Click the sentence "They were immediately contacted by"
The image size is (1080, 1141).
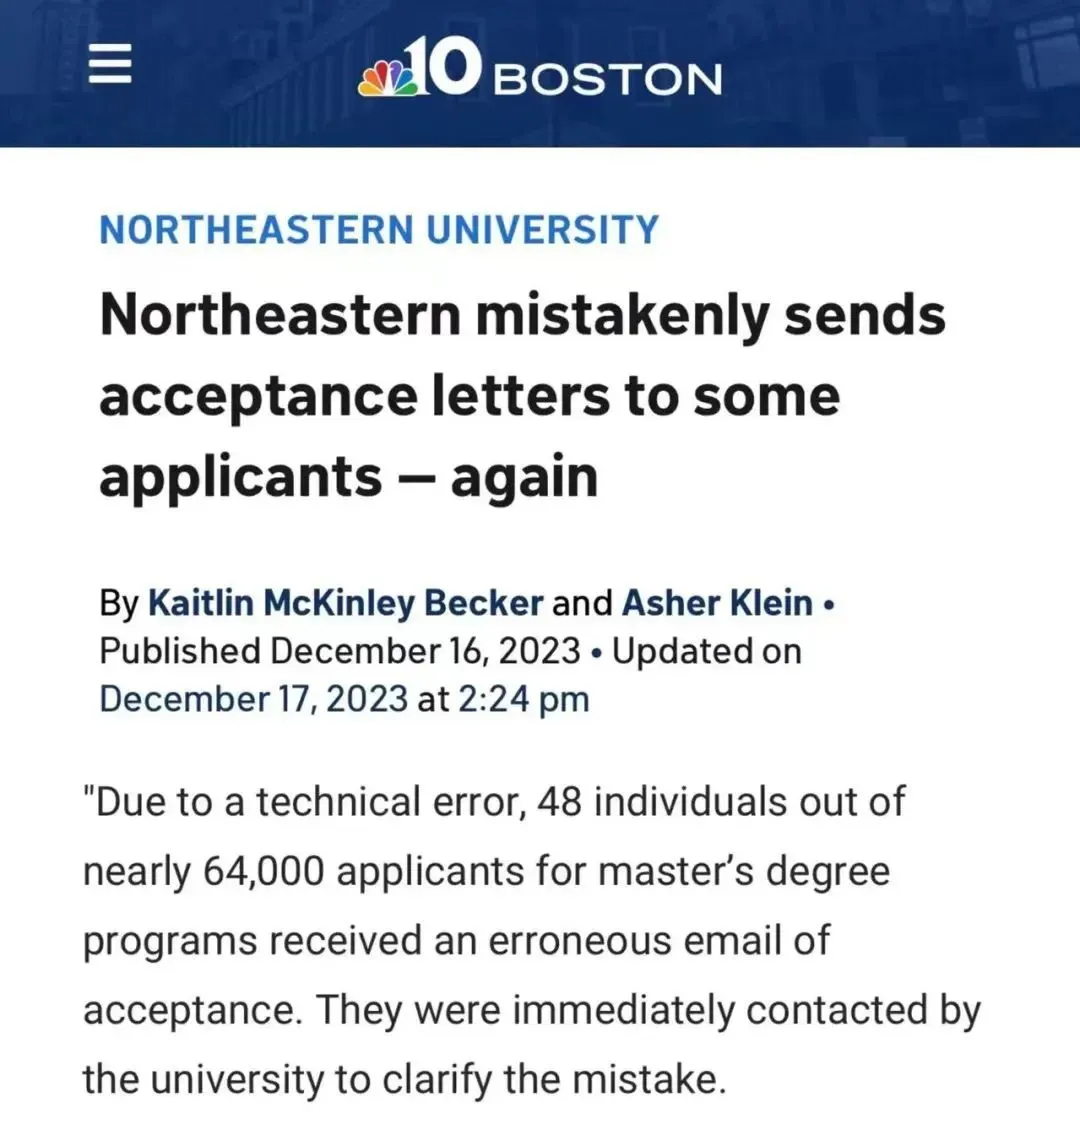point(648,1011)
